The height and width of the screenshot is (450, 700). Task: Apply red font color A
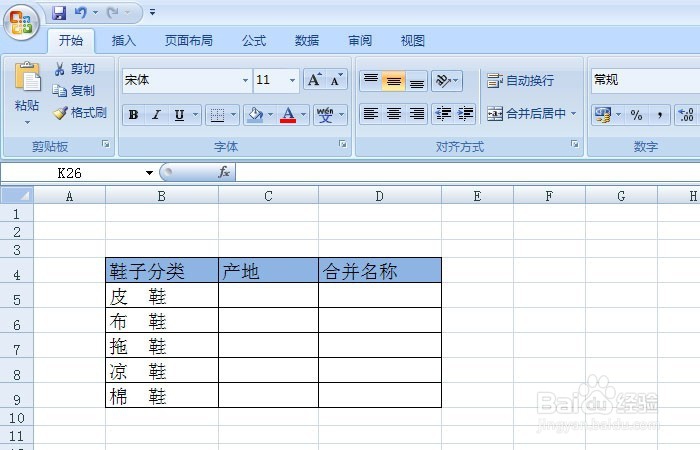[x=288, y=115]
